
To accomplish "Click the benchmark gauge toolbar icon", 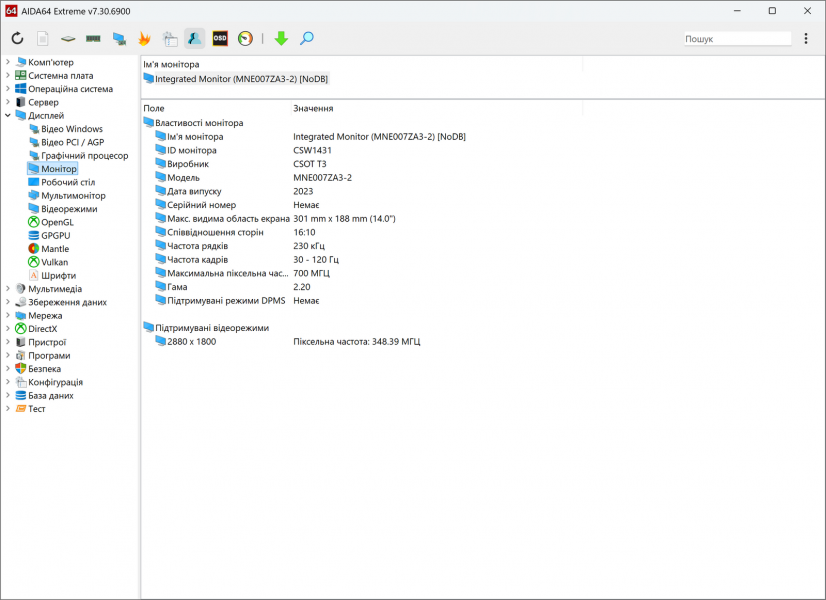I will pyautogui.click(x=245, y=39).
